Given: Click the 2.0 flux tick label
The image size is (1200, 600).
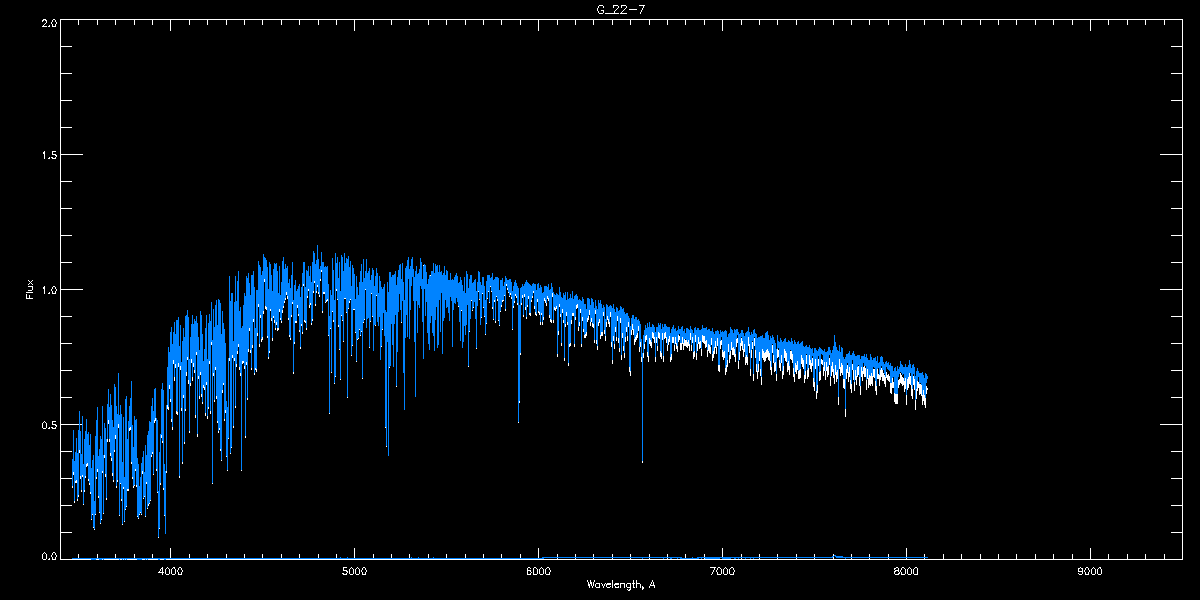Looking at the screenshot, I should (x=49, y=22).
